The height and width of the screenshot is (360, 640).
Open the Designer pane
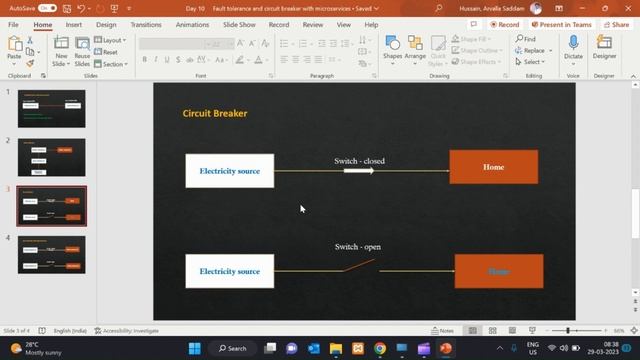click(604, 48)
